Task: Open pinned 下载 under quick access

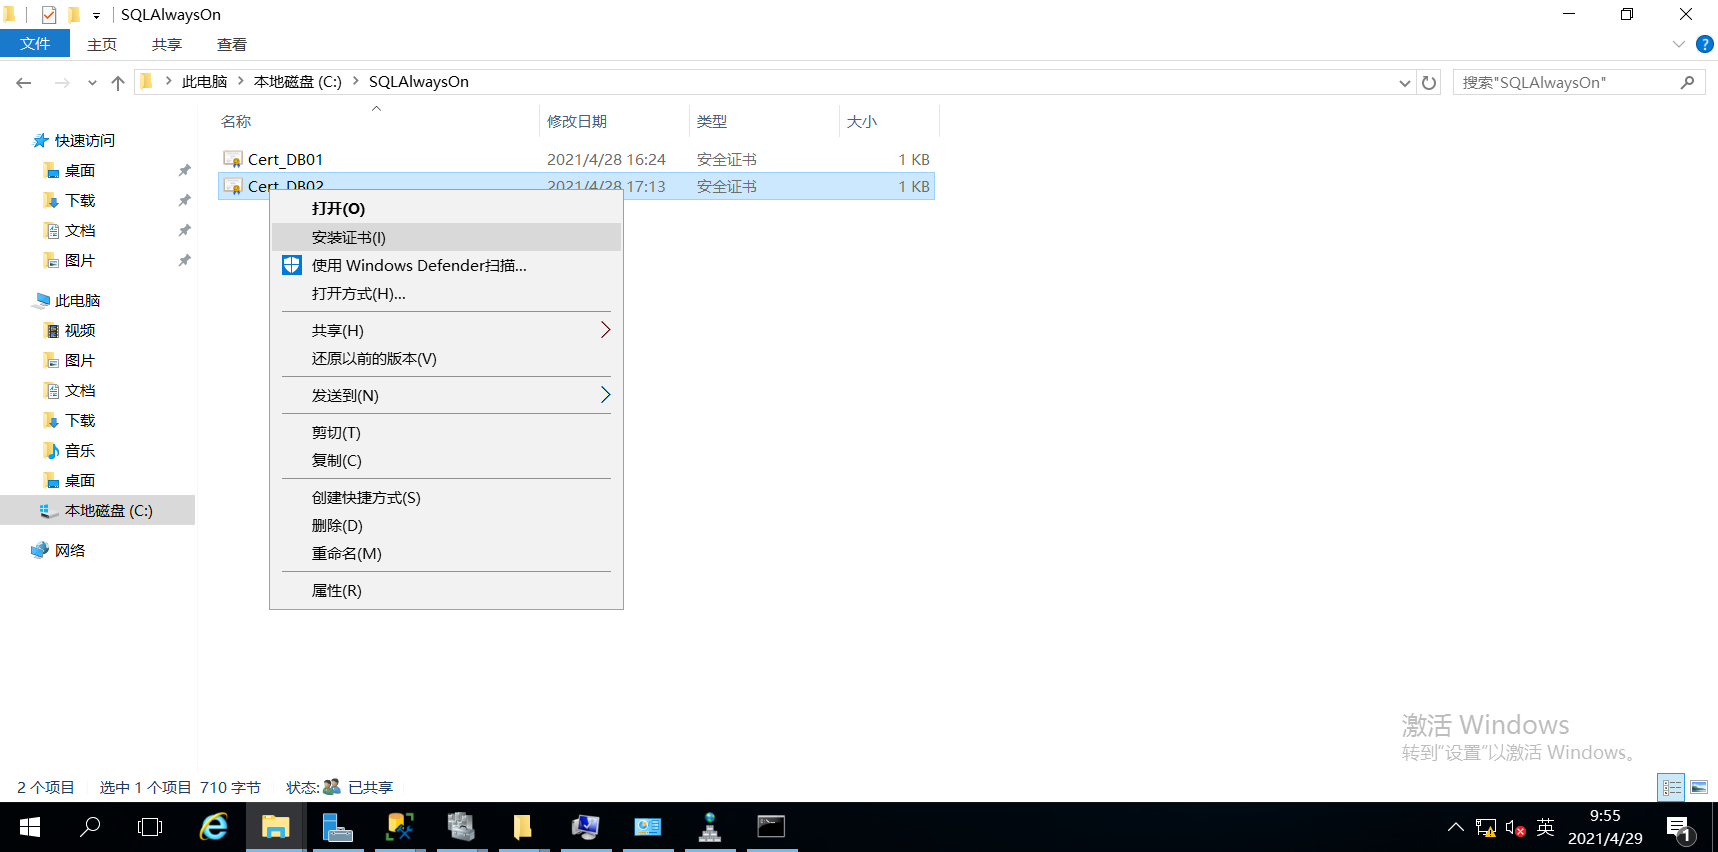Action: (80, 200)
